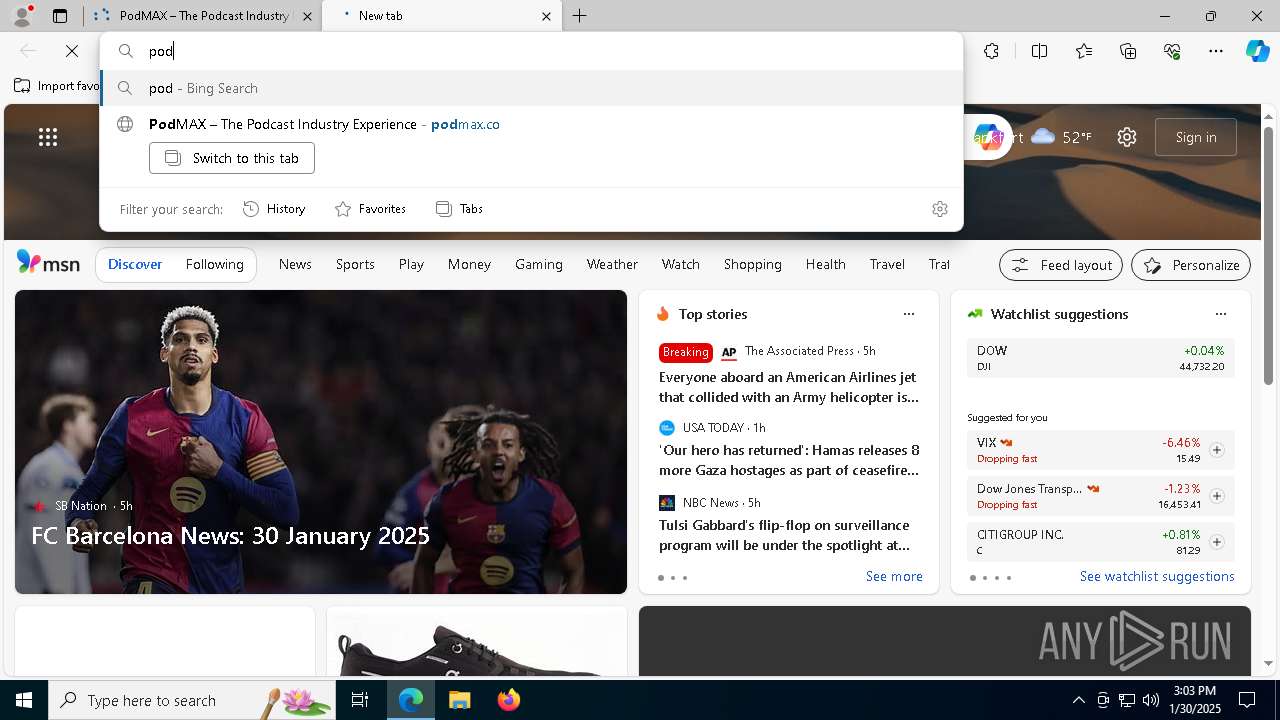Open News category
The image size is (1280, 720).
295,264
